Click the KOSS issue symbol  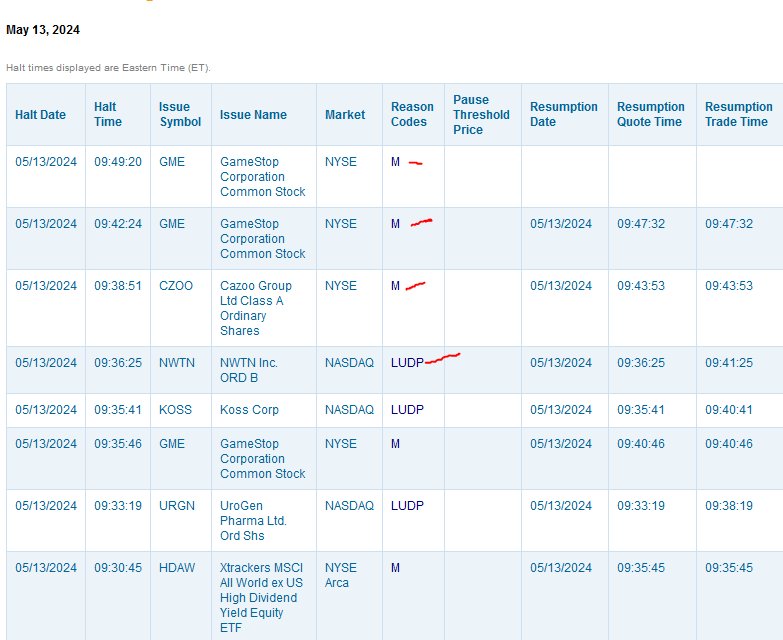coord(175,409)
